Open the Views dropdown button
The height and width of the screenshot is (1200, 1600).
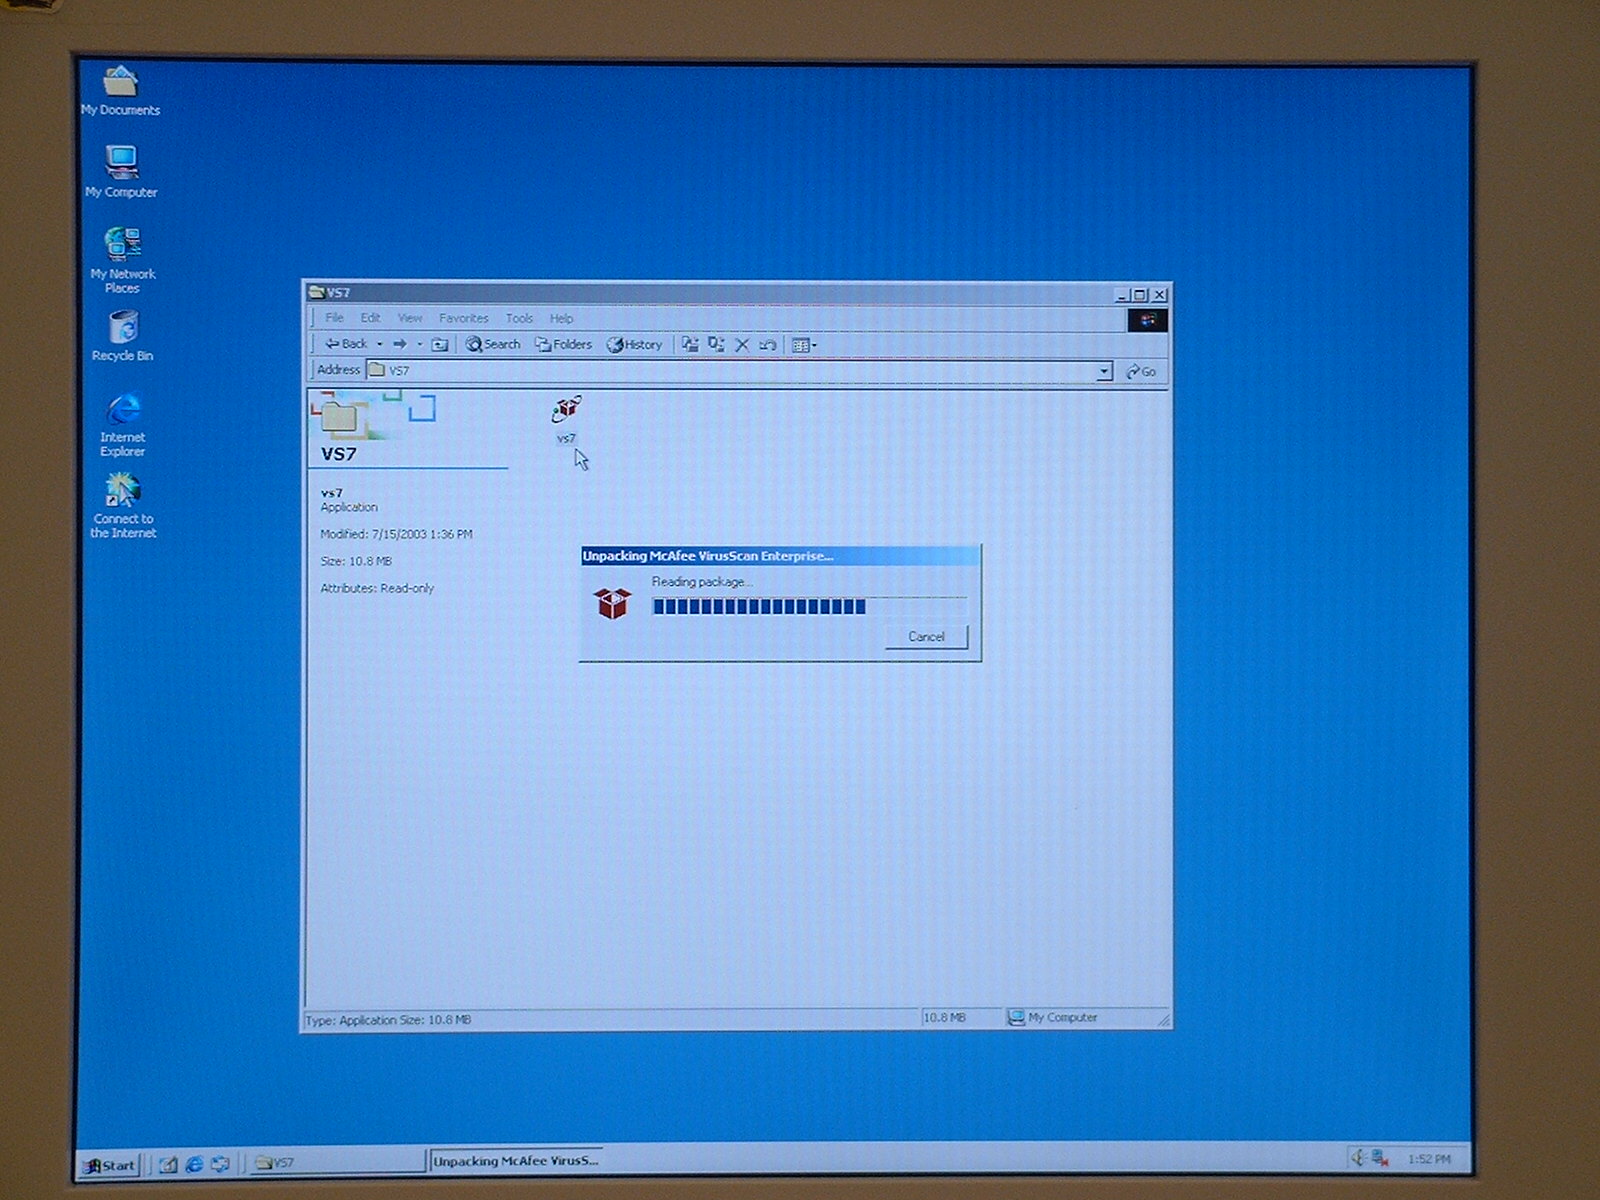pyautogui.click(x=804, y=346)
